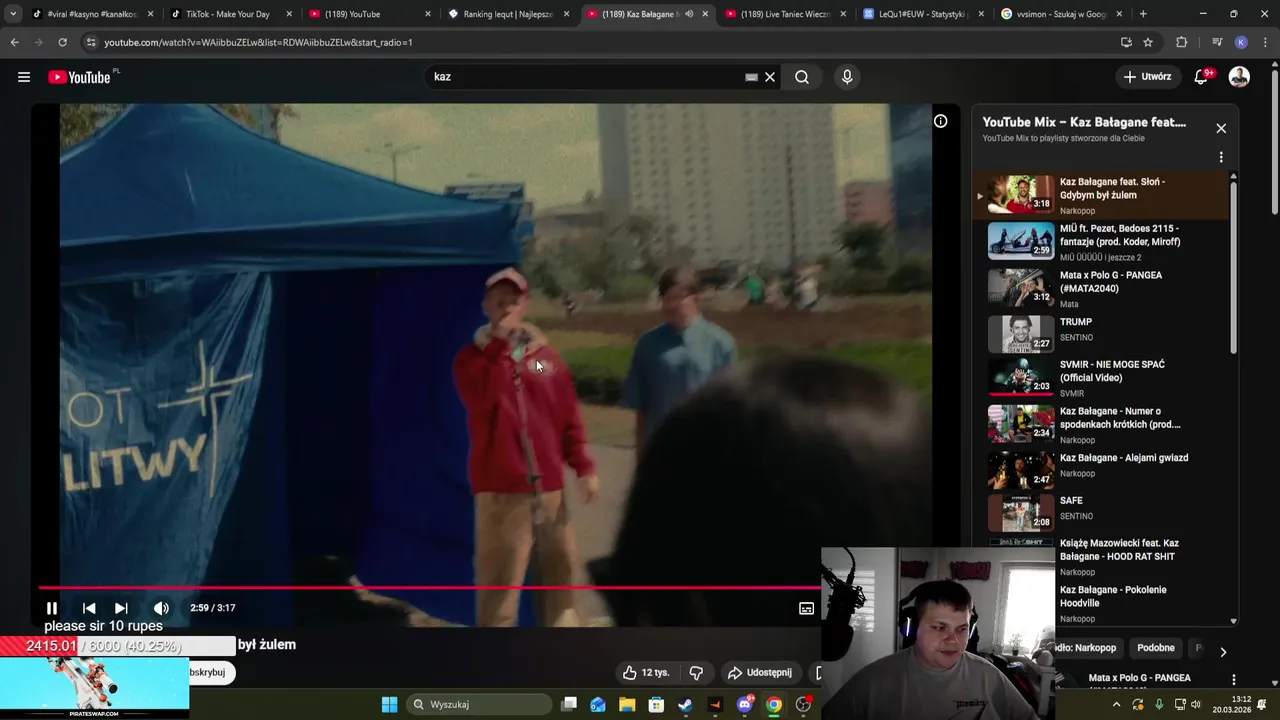The width and height of the screenshot is (1280, 720).
Task: Open a new browser tab
Action: pos(1143,14)
